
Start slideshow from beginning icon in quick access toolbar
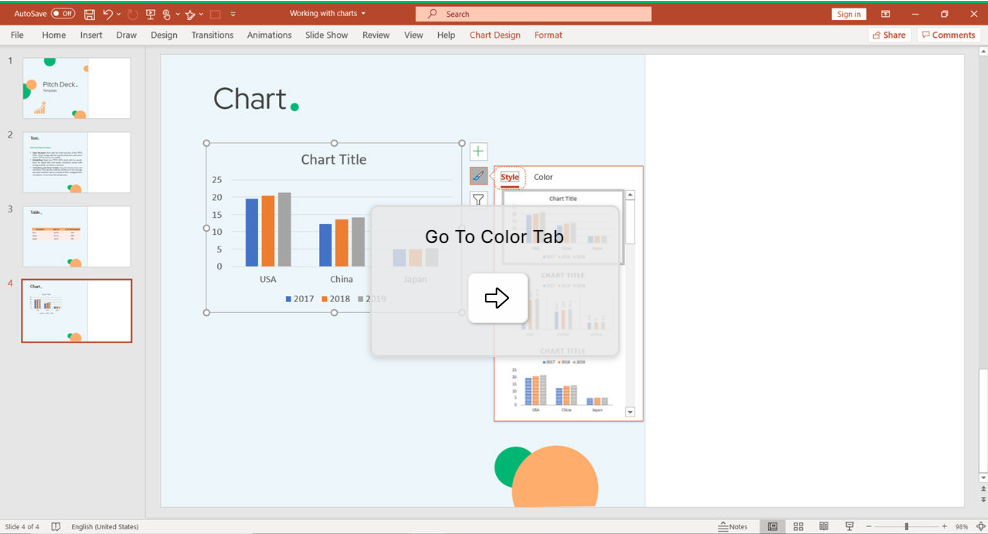(150, 14)
